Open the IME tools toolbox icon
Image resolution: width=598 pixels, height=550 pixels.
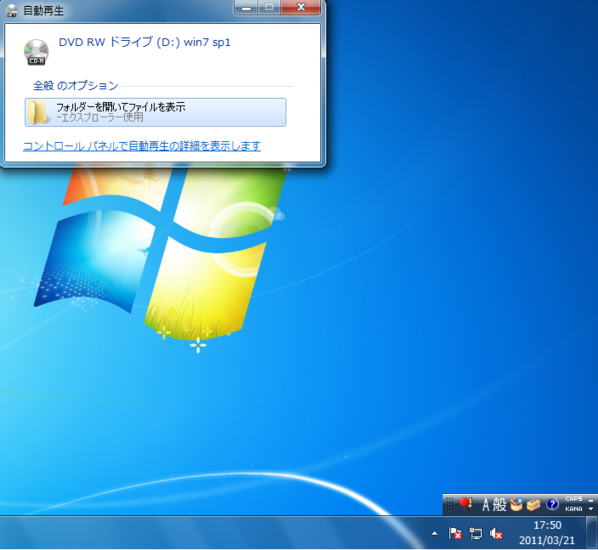point(534,505)
